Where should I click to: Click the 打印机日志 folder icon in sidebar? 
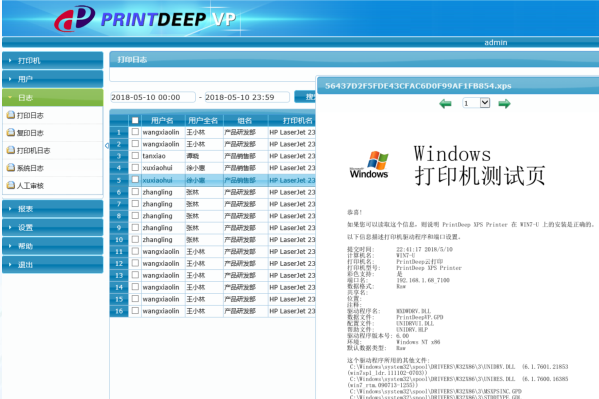click(11, 150)
